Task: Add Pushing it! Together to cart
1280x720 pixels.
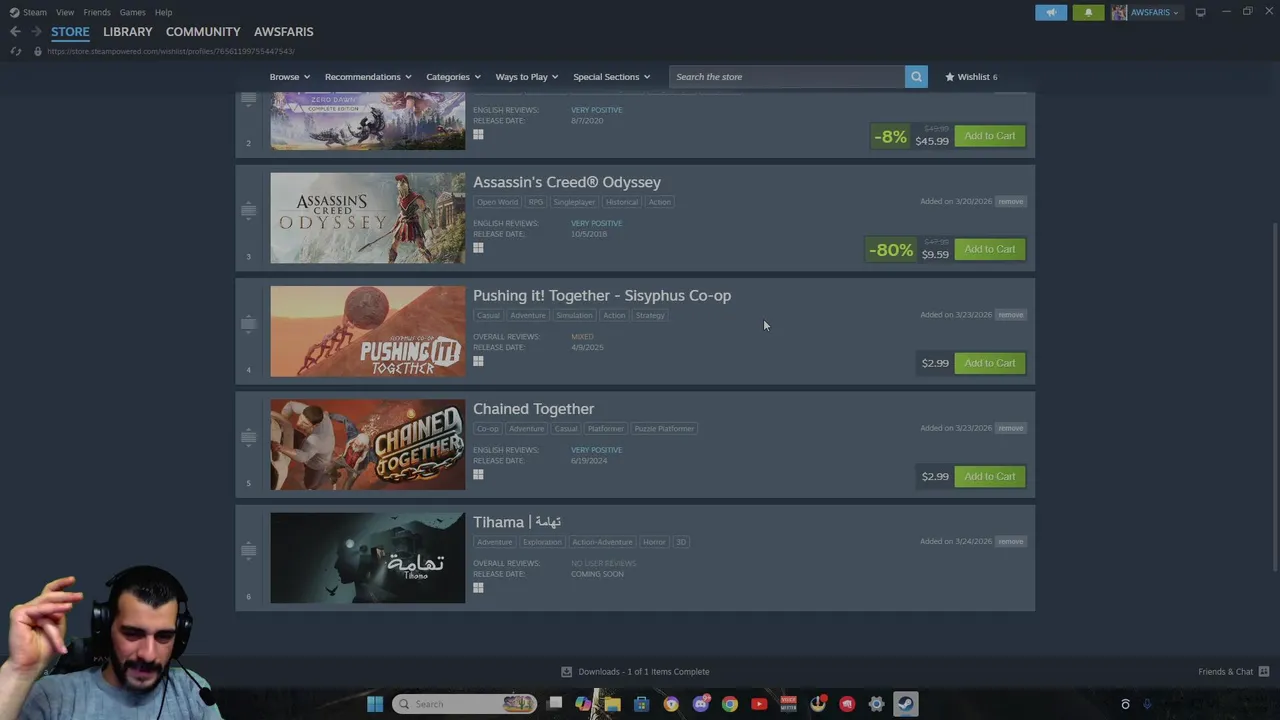Action: point(989,363)
